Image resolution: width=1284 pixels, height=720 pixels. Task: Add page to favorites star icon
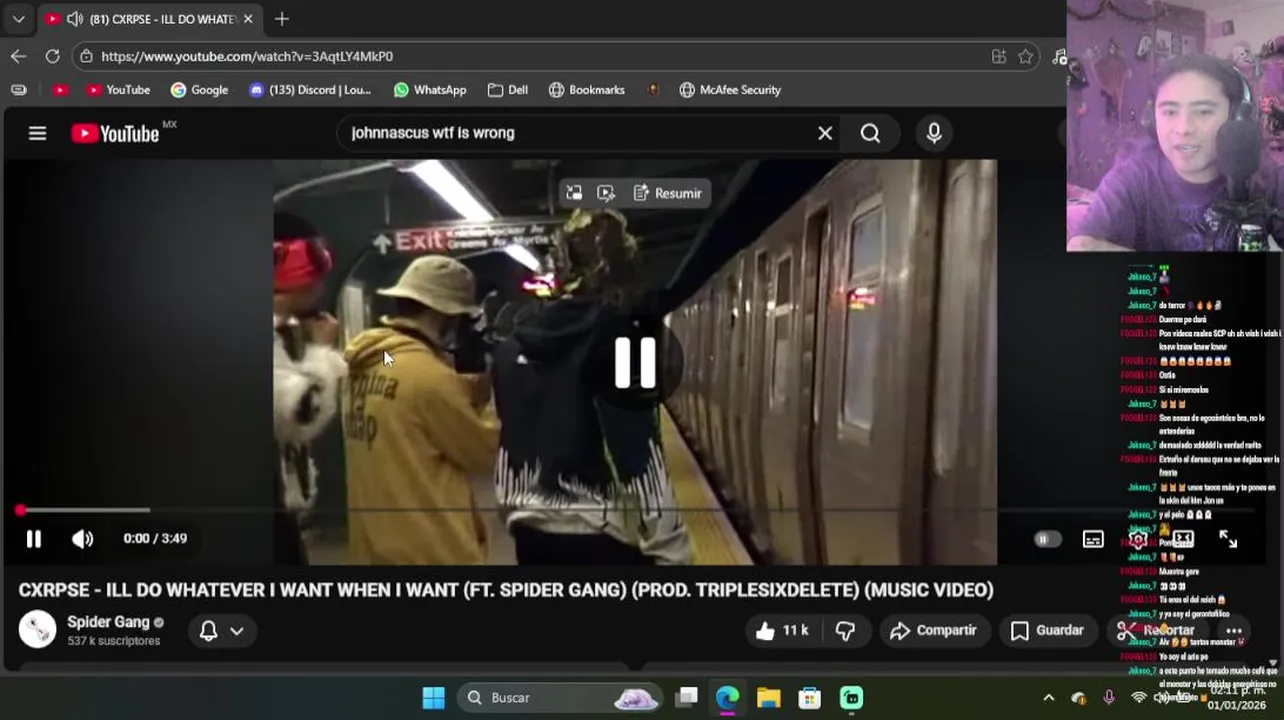1025,57
